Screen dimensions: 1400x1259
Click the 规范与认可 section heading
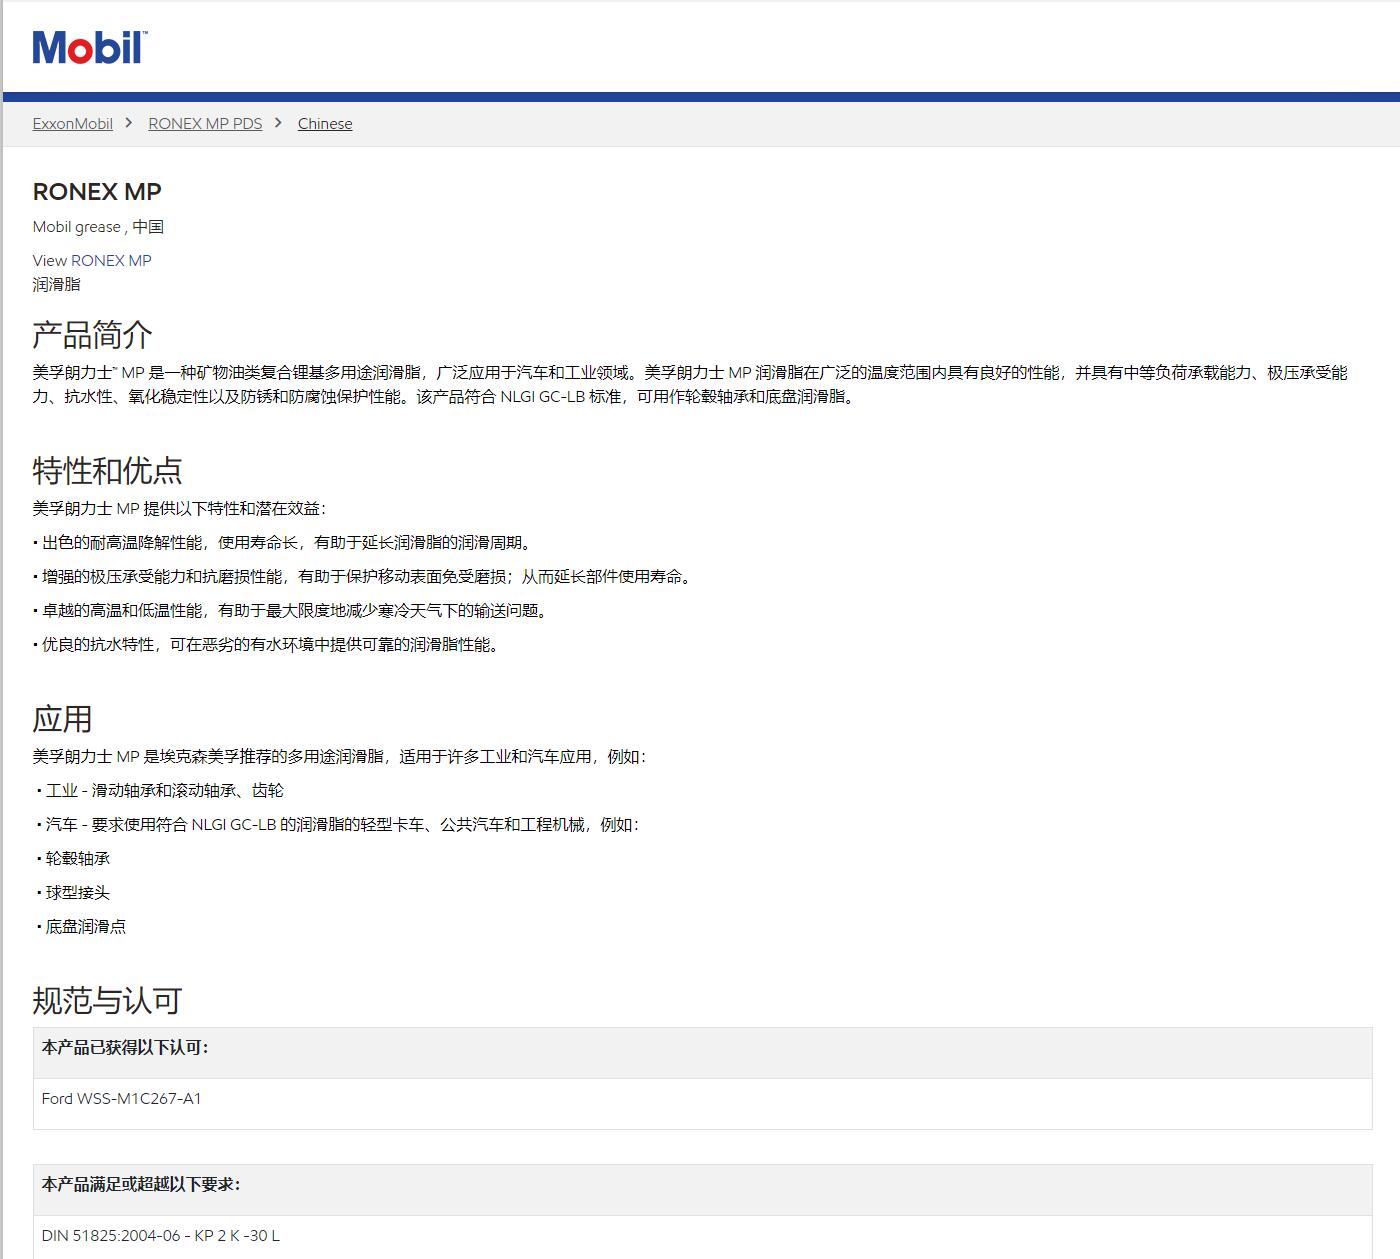pos(107,1000)
